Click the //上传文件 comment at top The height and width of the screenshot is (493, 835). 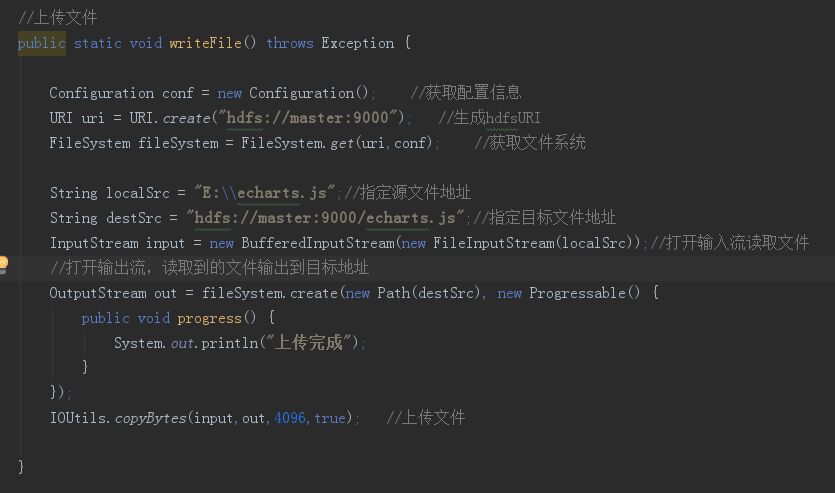(x=58, y=18)
